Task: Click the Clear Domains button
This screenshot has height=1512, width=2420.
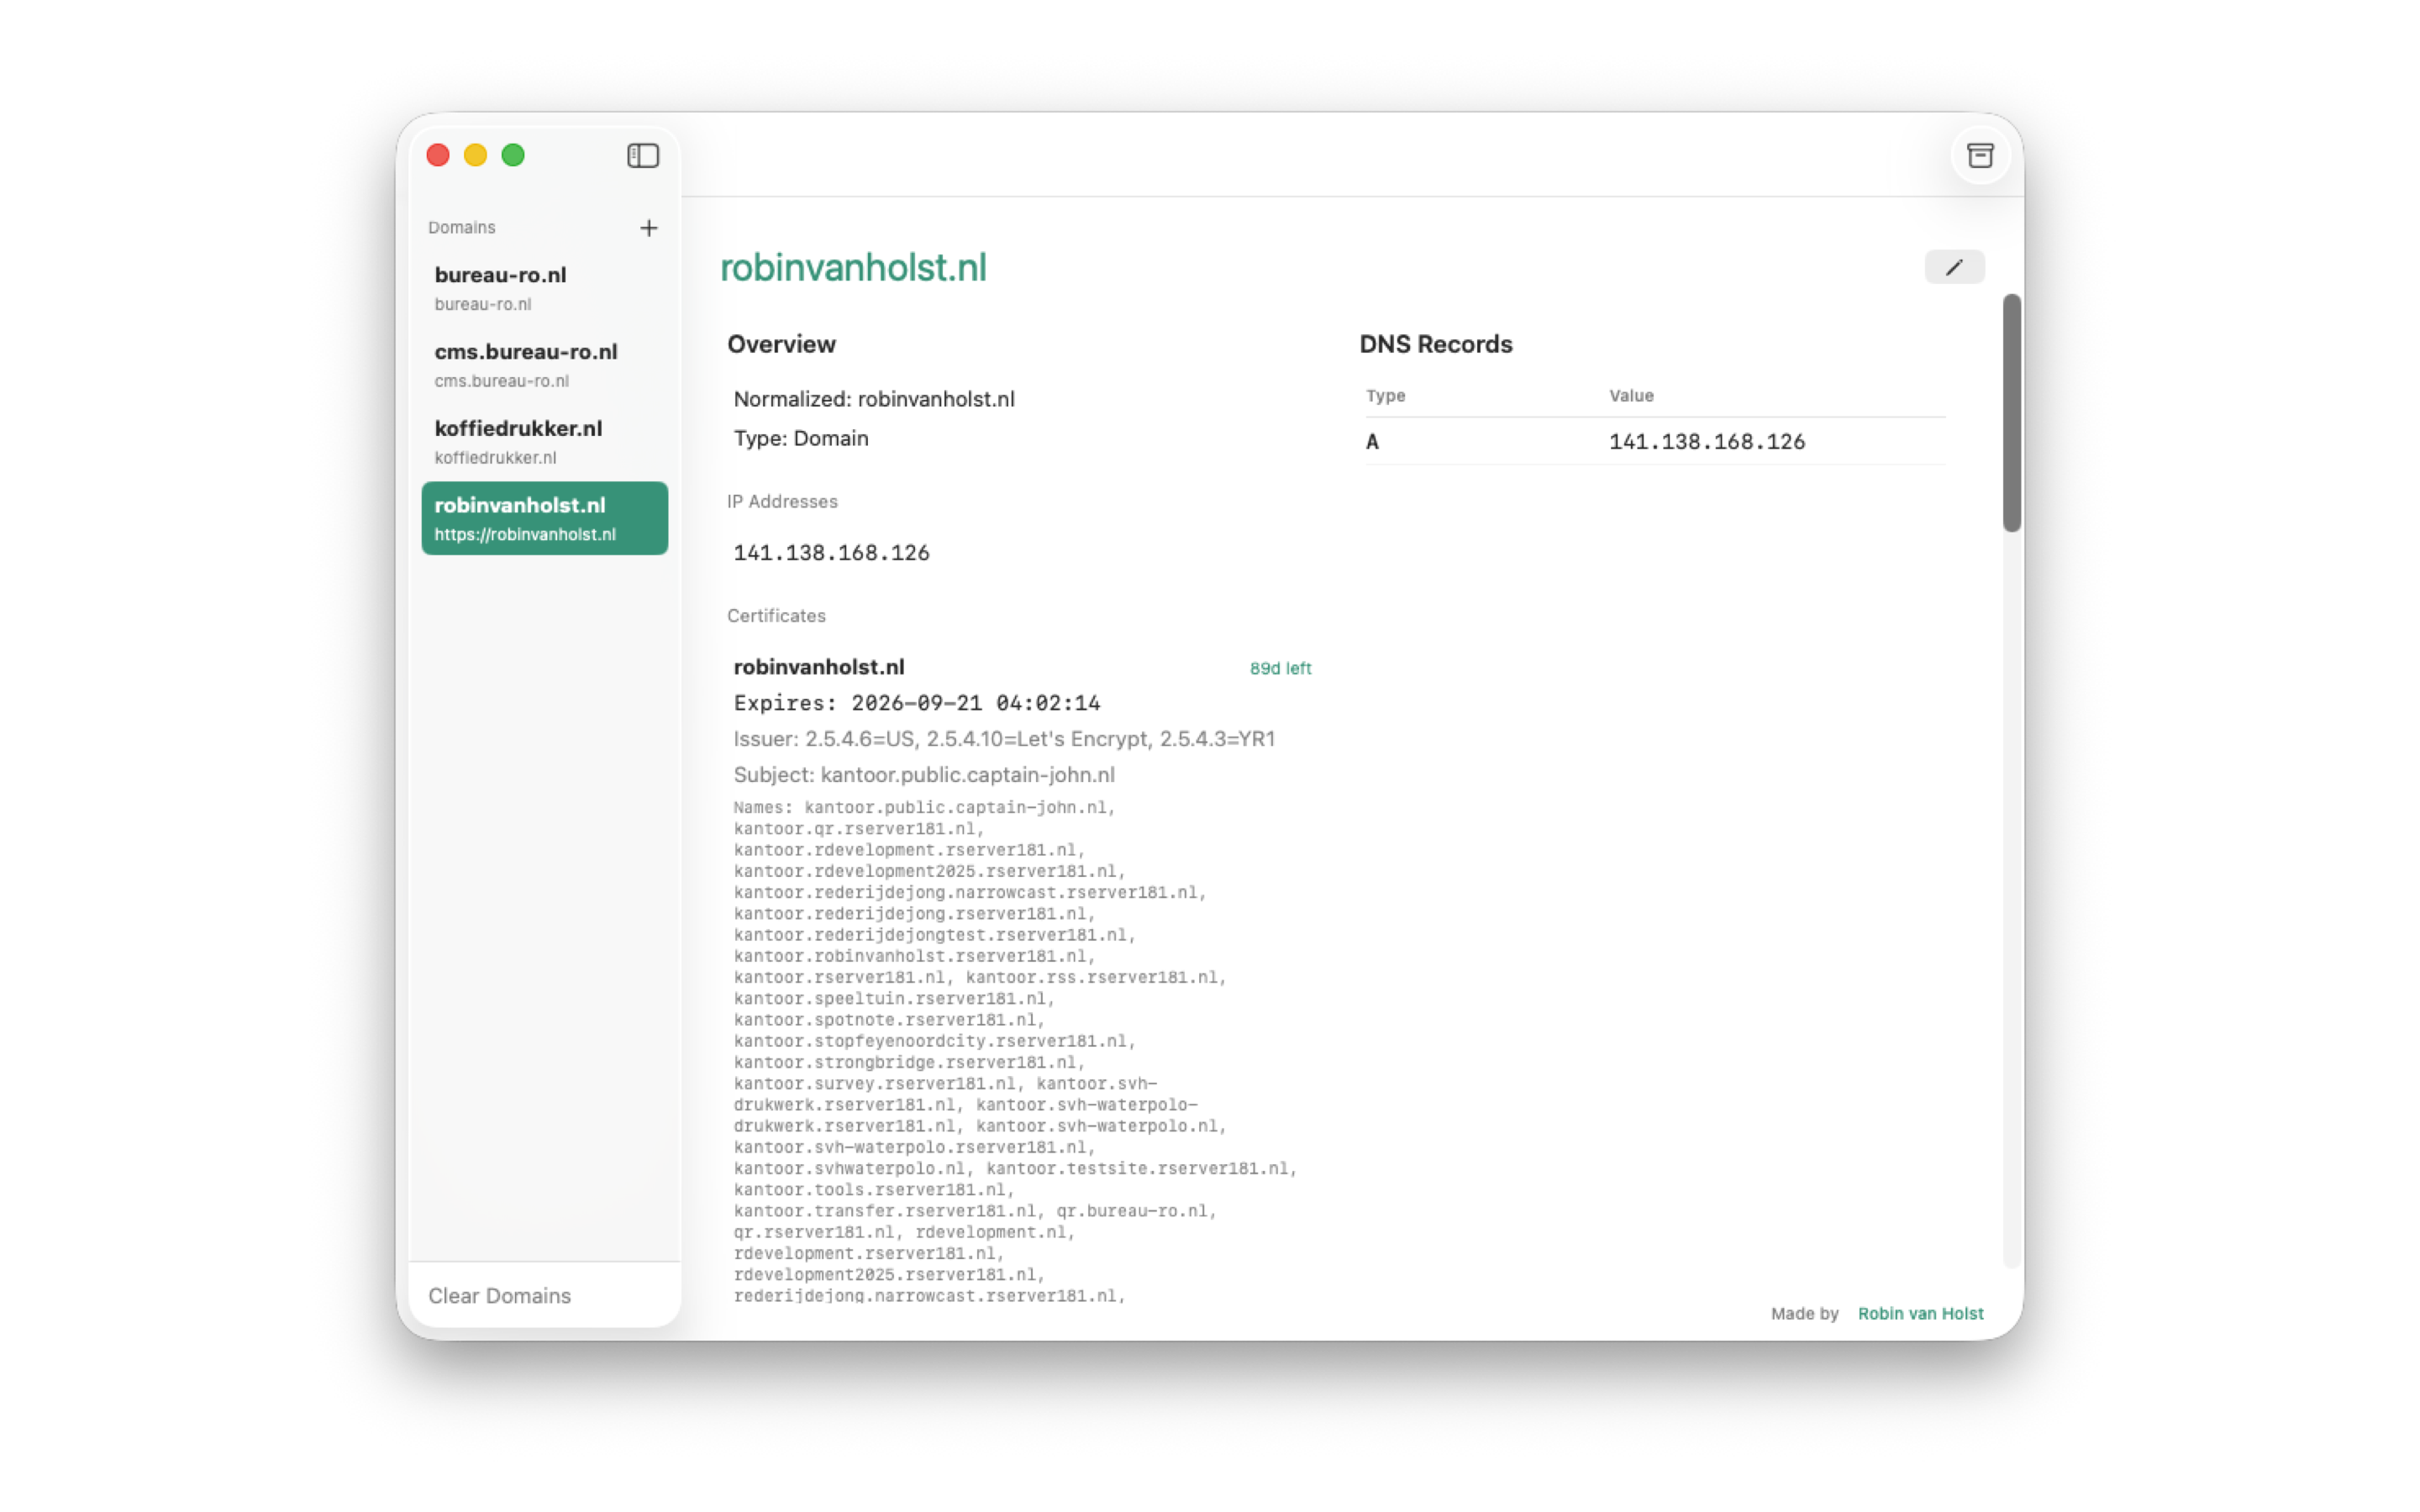Action: (x=499, y=1295)
